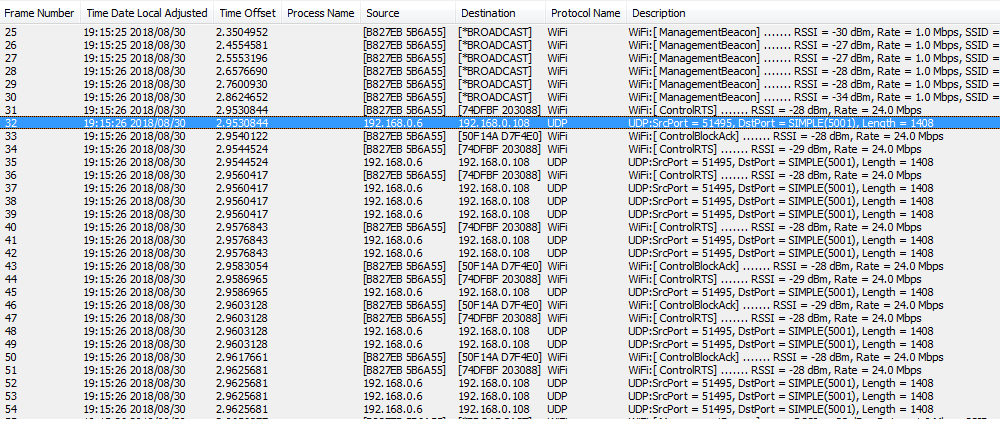
Task: Select frame 54 UDP row
Action: pyautogui.click(x=400, y=409)
